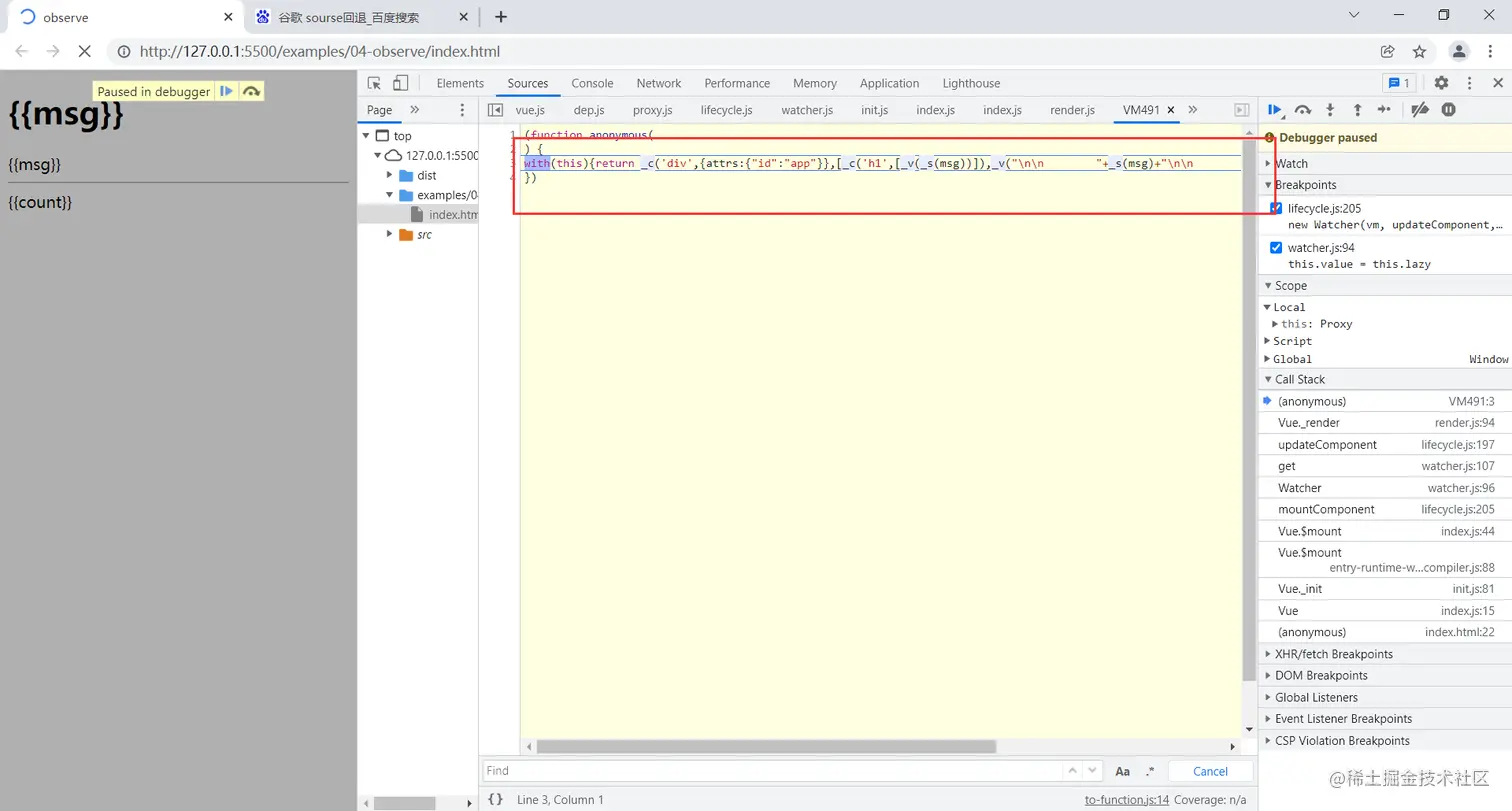Screen dimensions: 1512x811
Task: Select the Step over next function call icon
Action: click(1302, 110)
